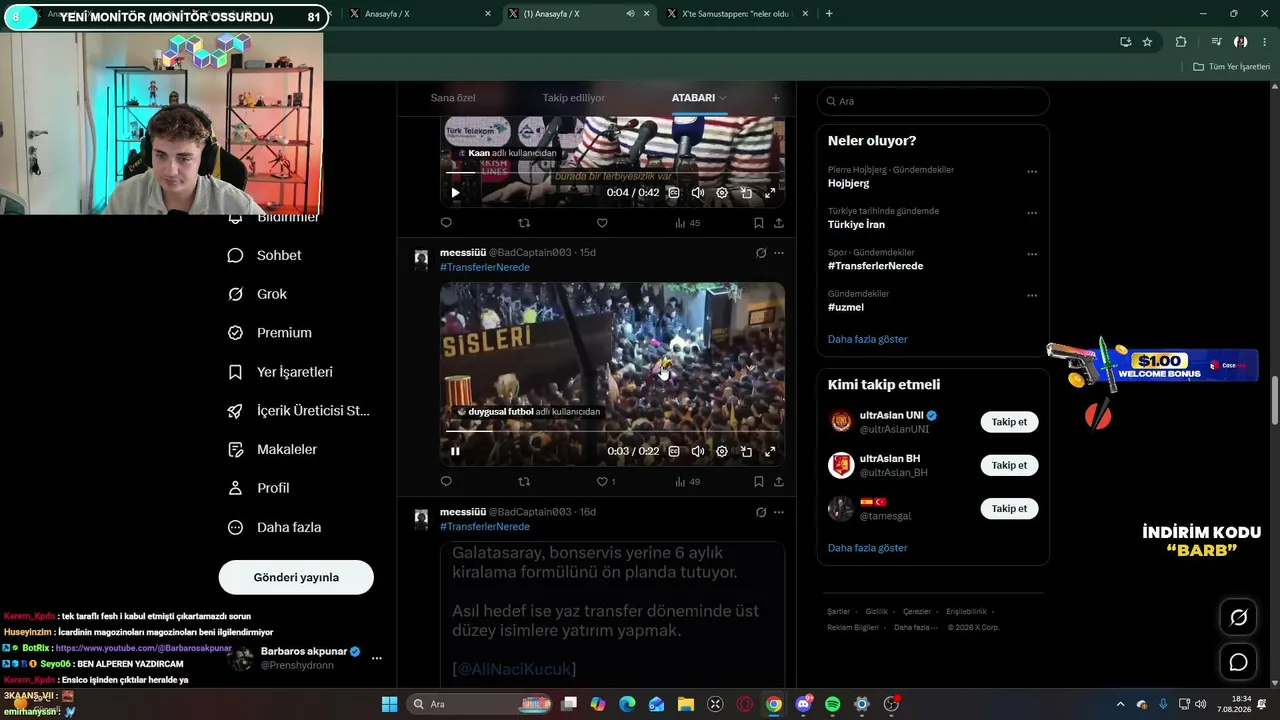Image resolution: width=1280 pixels, height=720 pixels.
Task: Click the Gönderi yayınla button
Action: (x=296, y=577)
